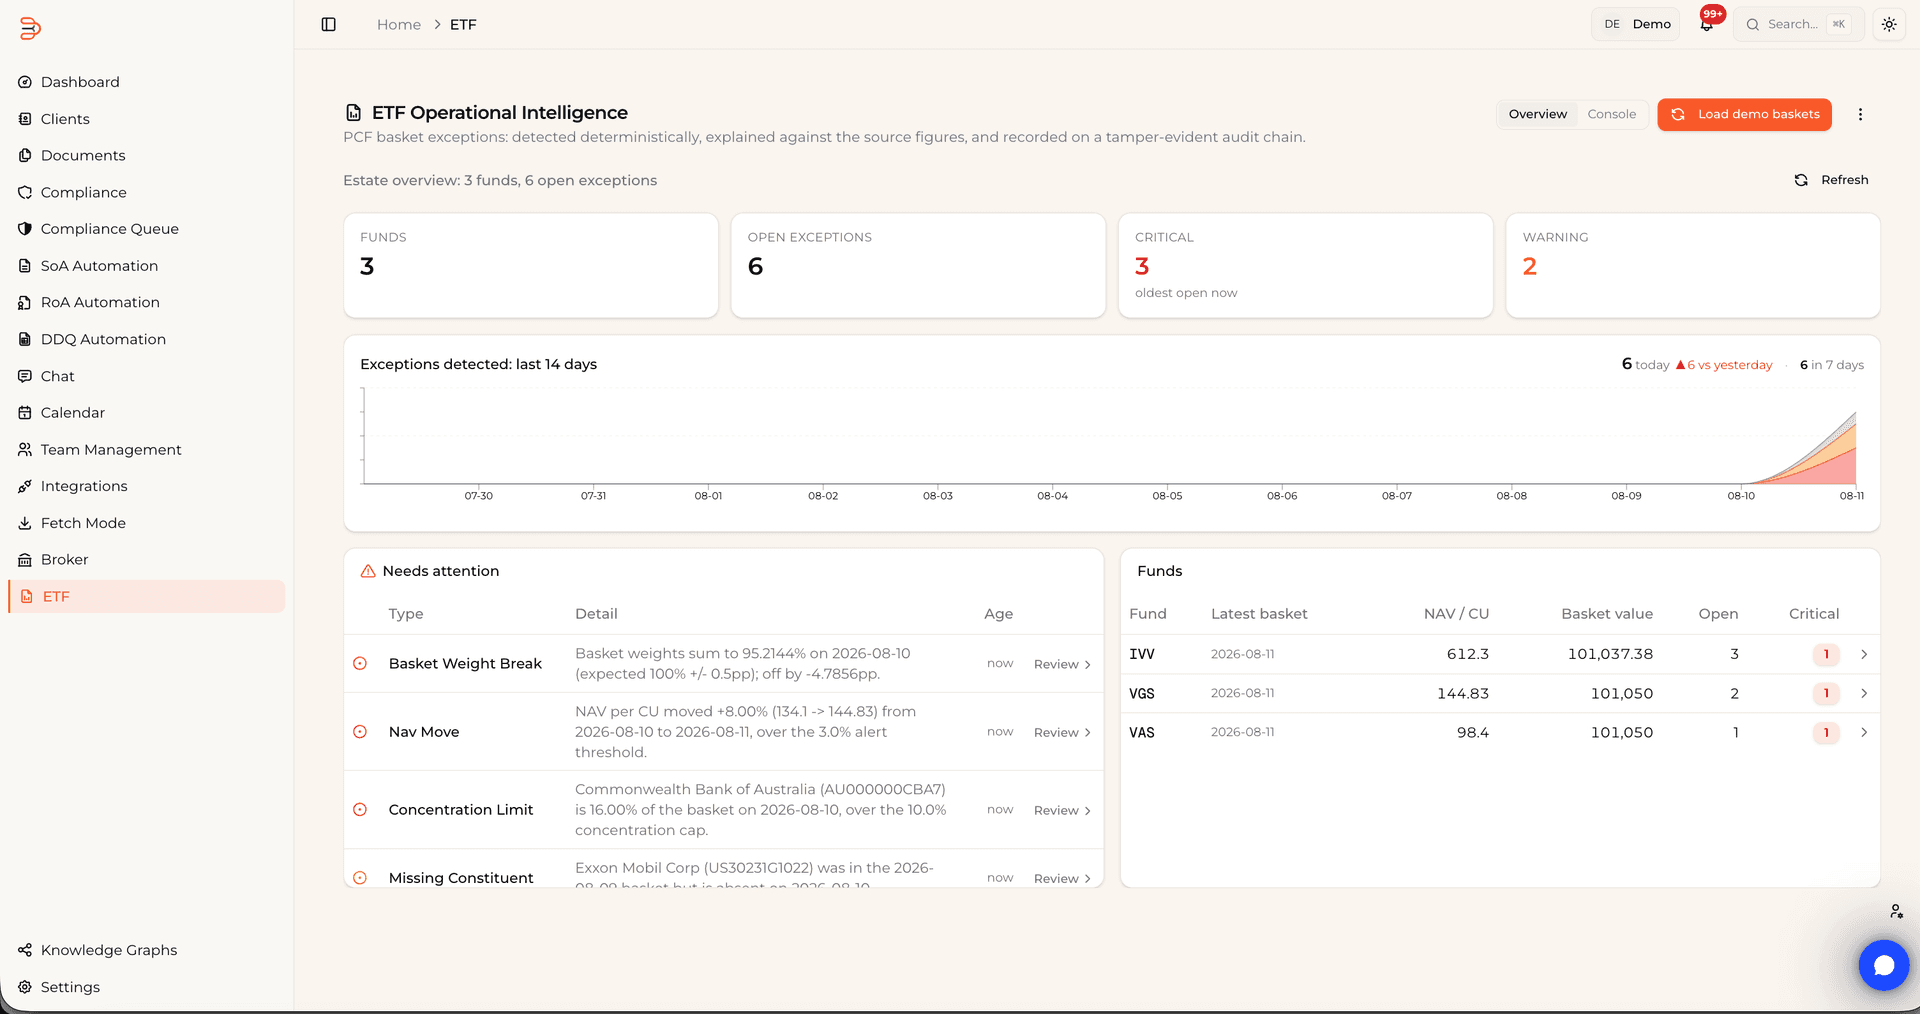Click the IVV critical badge 1
This screenshot has height=1014, width=1920.
click(1826, 654)
